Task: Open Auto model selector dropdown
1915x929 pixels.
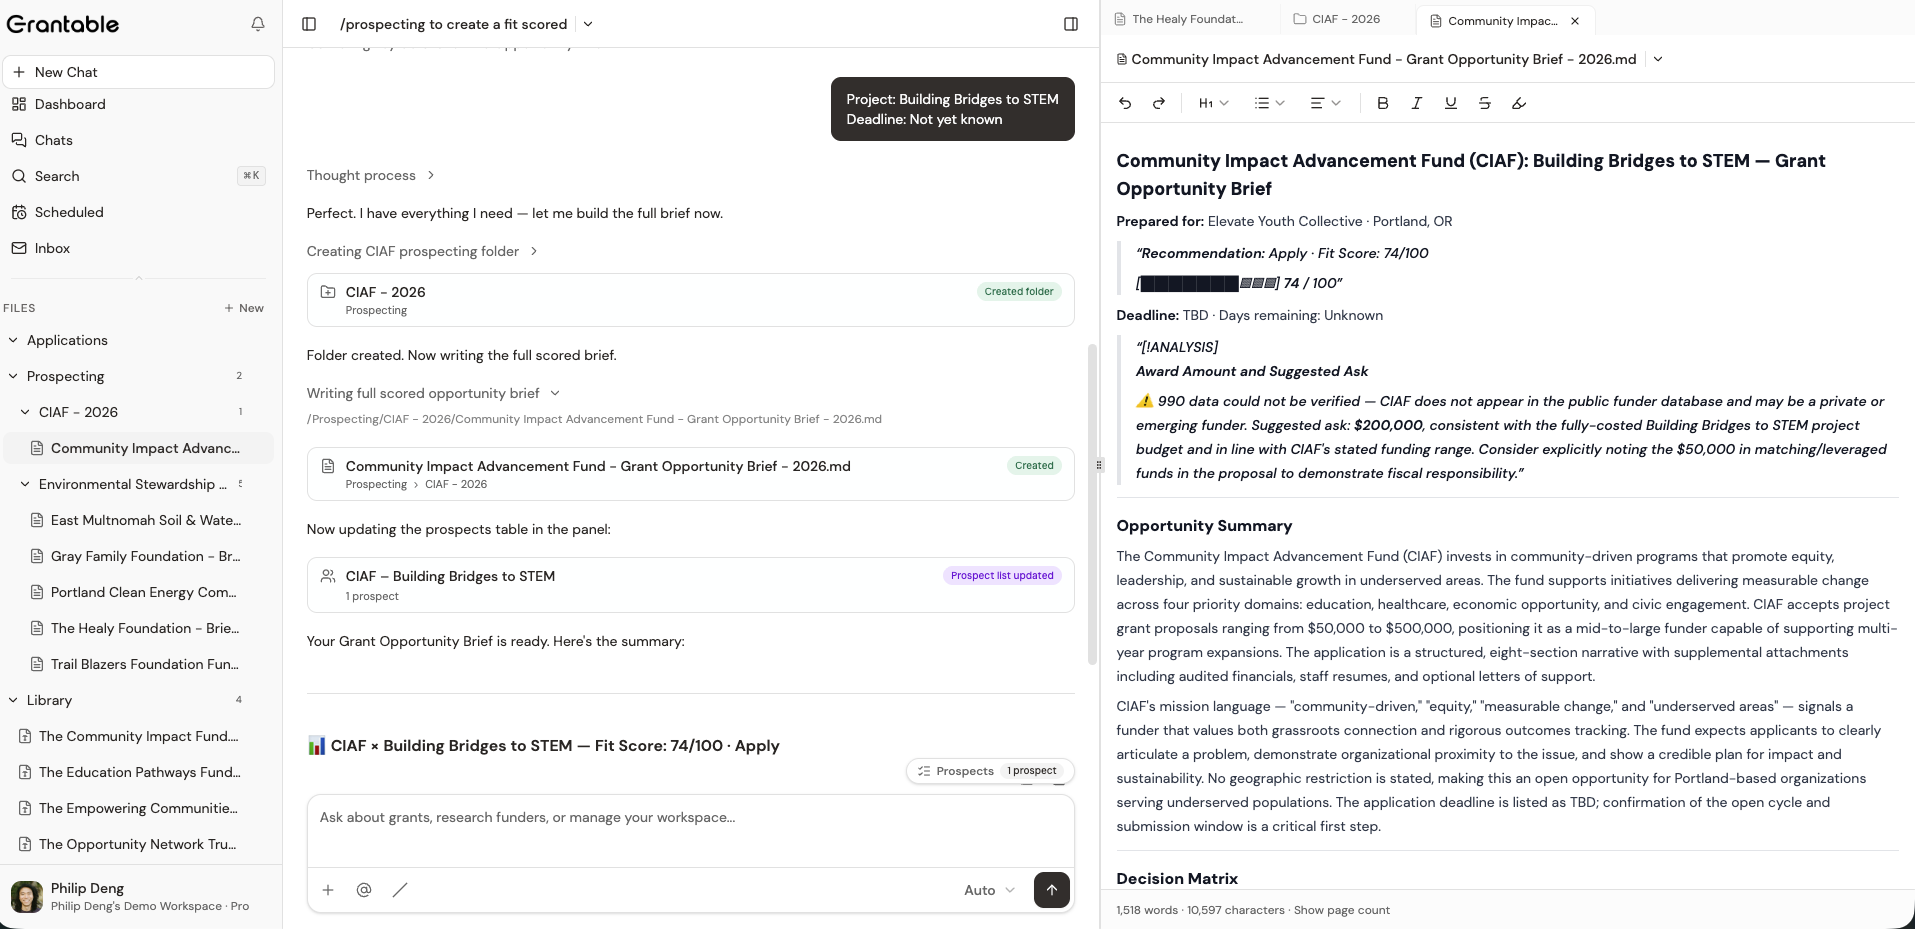Action: 989,890
